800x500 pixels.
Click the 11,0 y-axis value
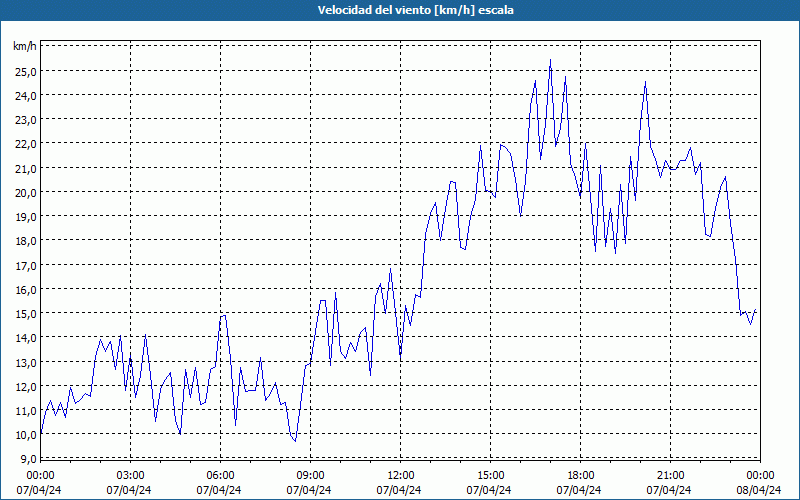click(x=26, y=411)
